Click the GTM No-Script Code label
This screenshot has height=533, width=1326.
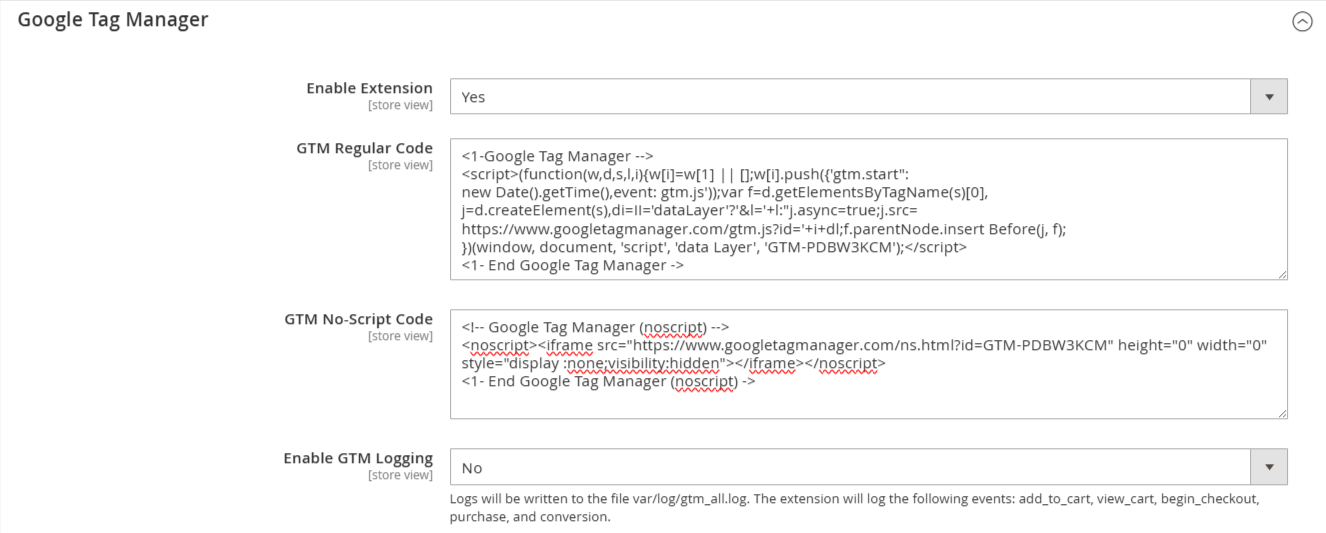click(x=358, y=319)
